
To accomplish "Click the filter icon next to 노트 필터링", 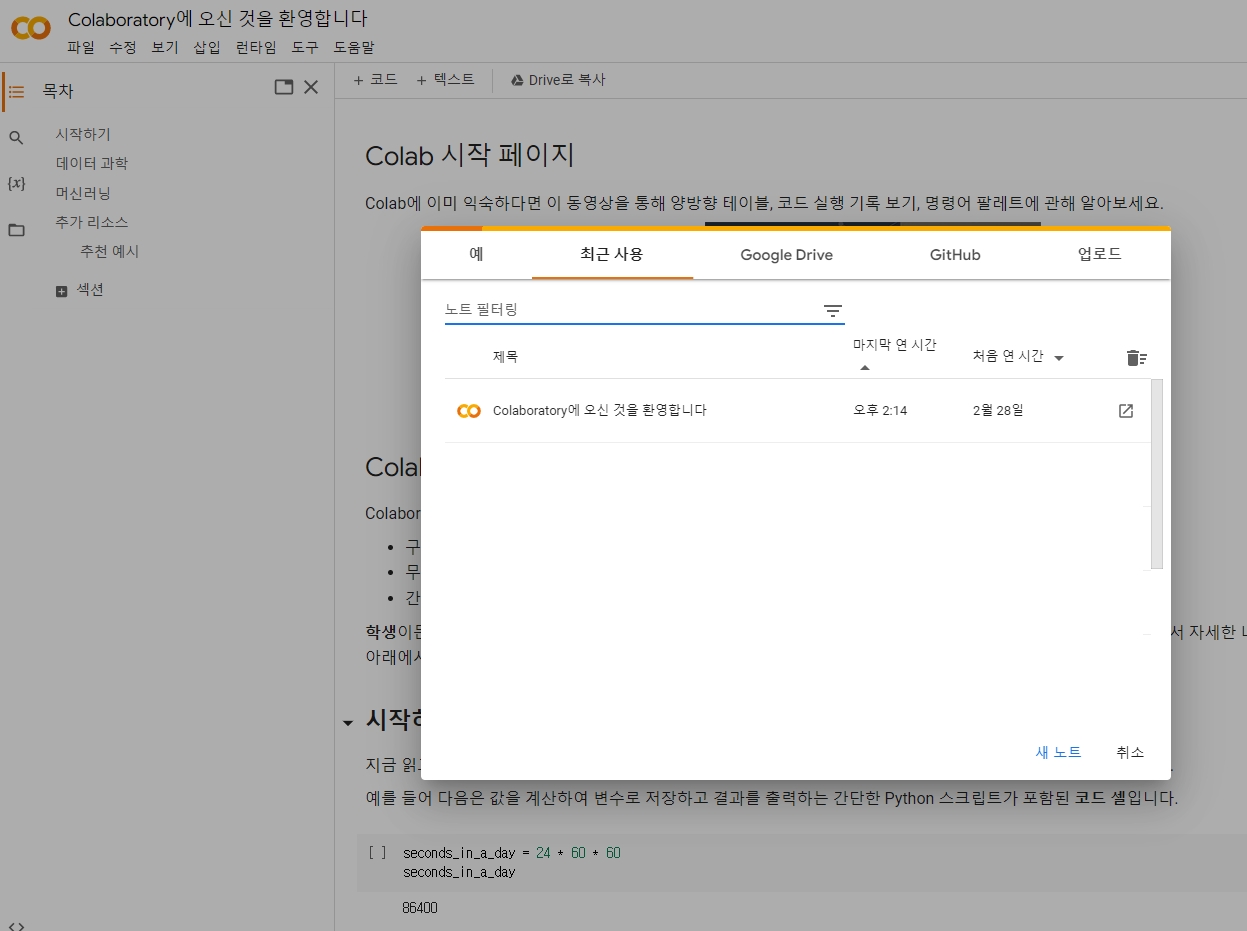I will pyautogui.click(x=833, y=311).
